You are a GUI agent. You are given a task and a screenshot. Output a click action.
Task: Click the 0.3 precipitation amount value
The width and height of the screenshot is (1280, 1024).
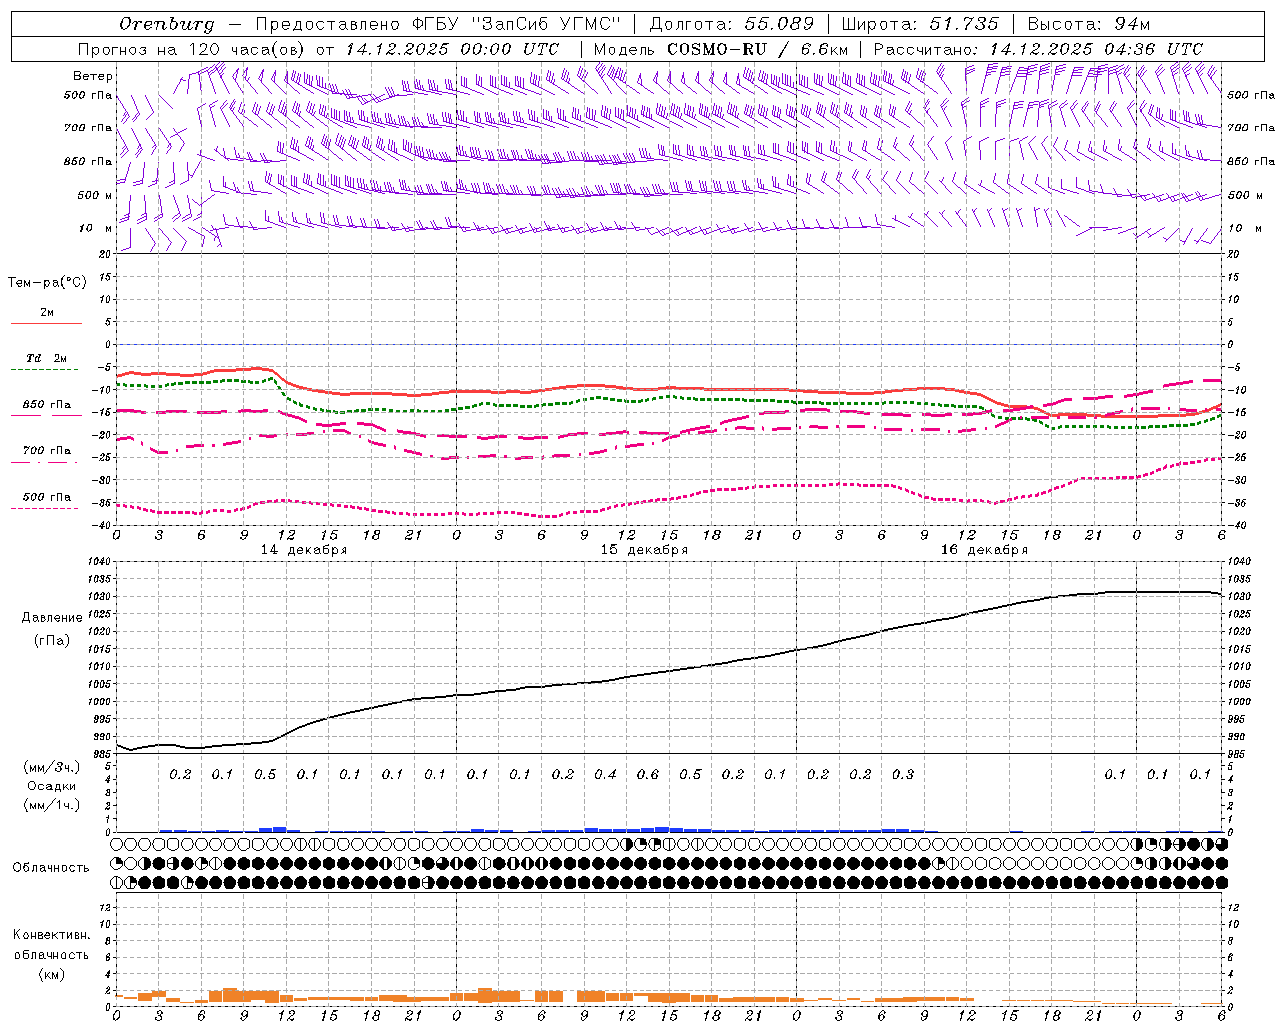[x=903, y=775]
